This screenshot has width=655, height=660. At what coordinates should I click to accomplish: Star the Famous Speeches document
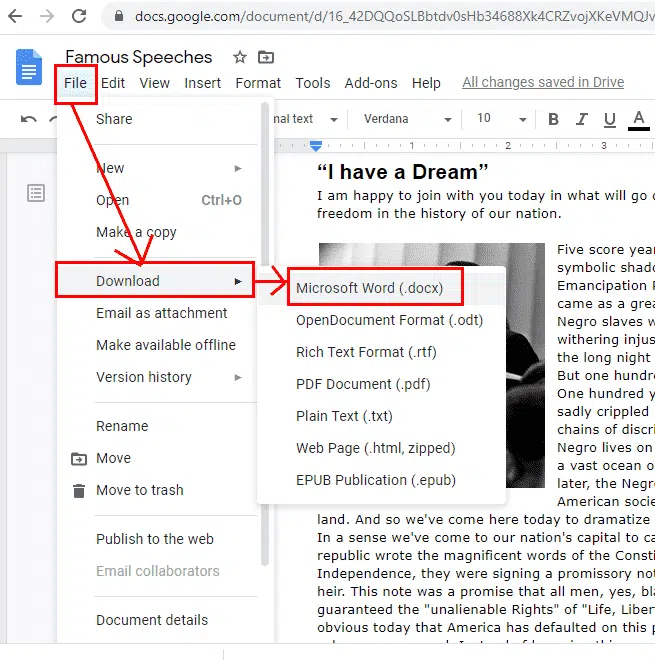(239, 57)
